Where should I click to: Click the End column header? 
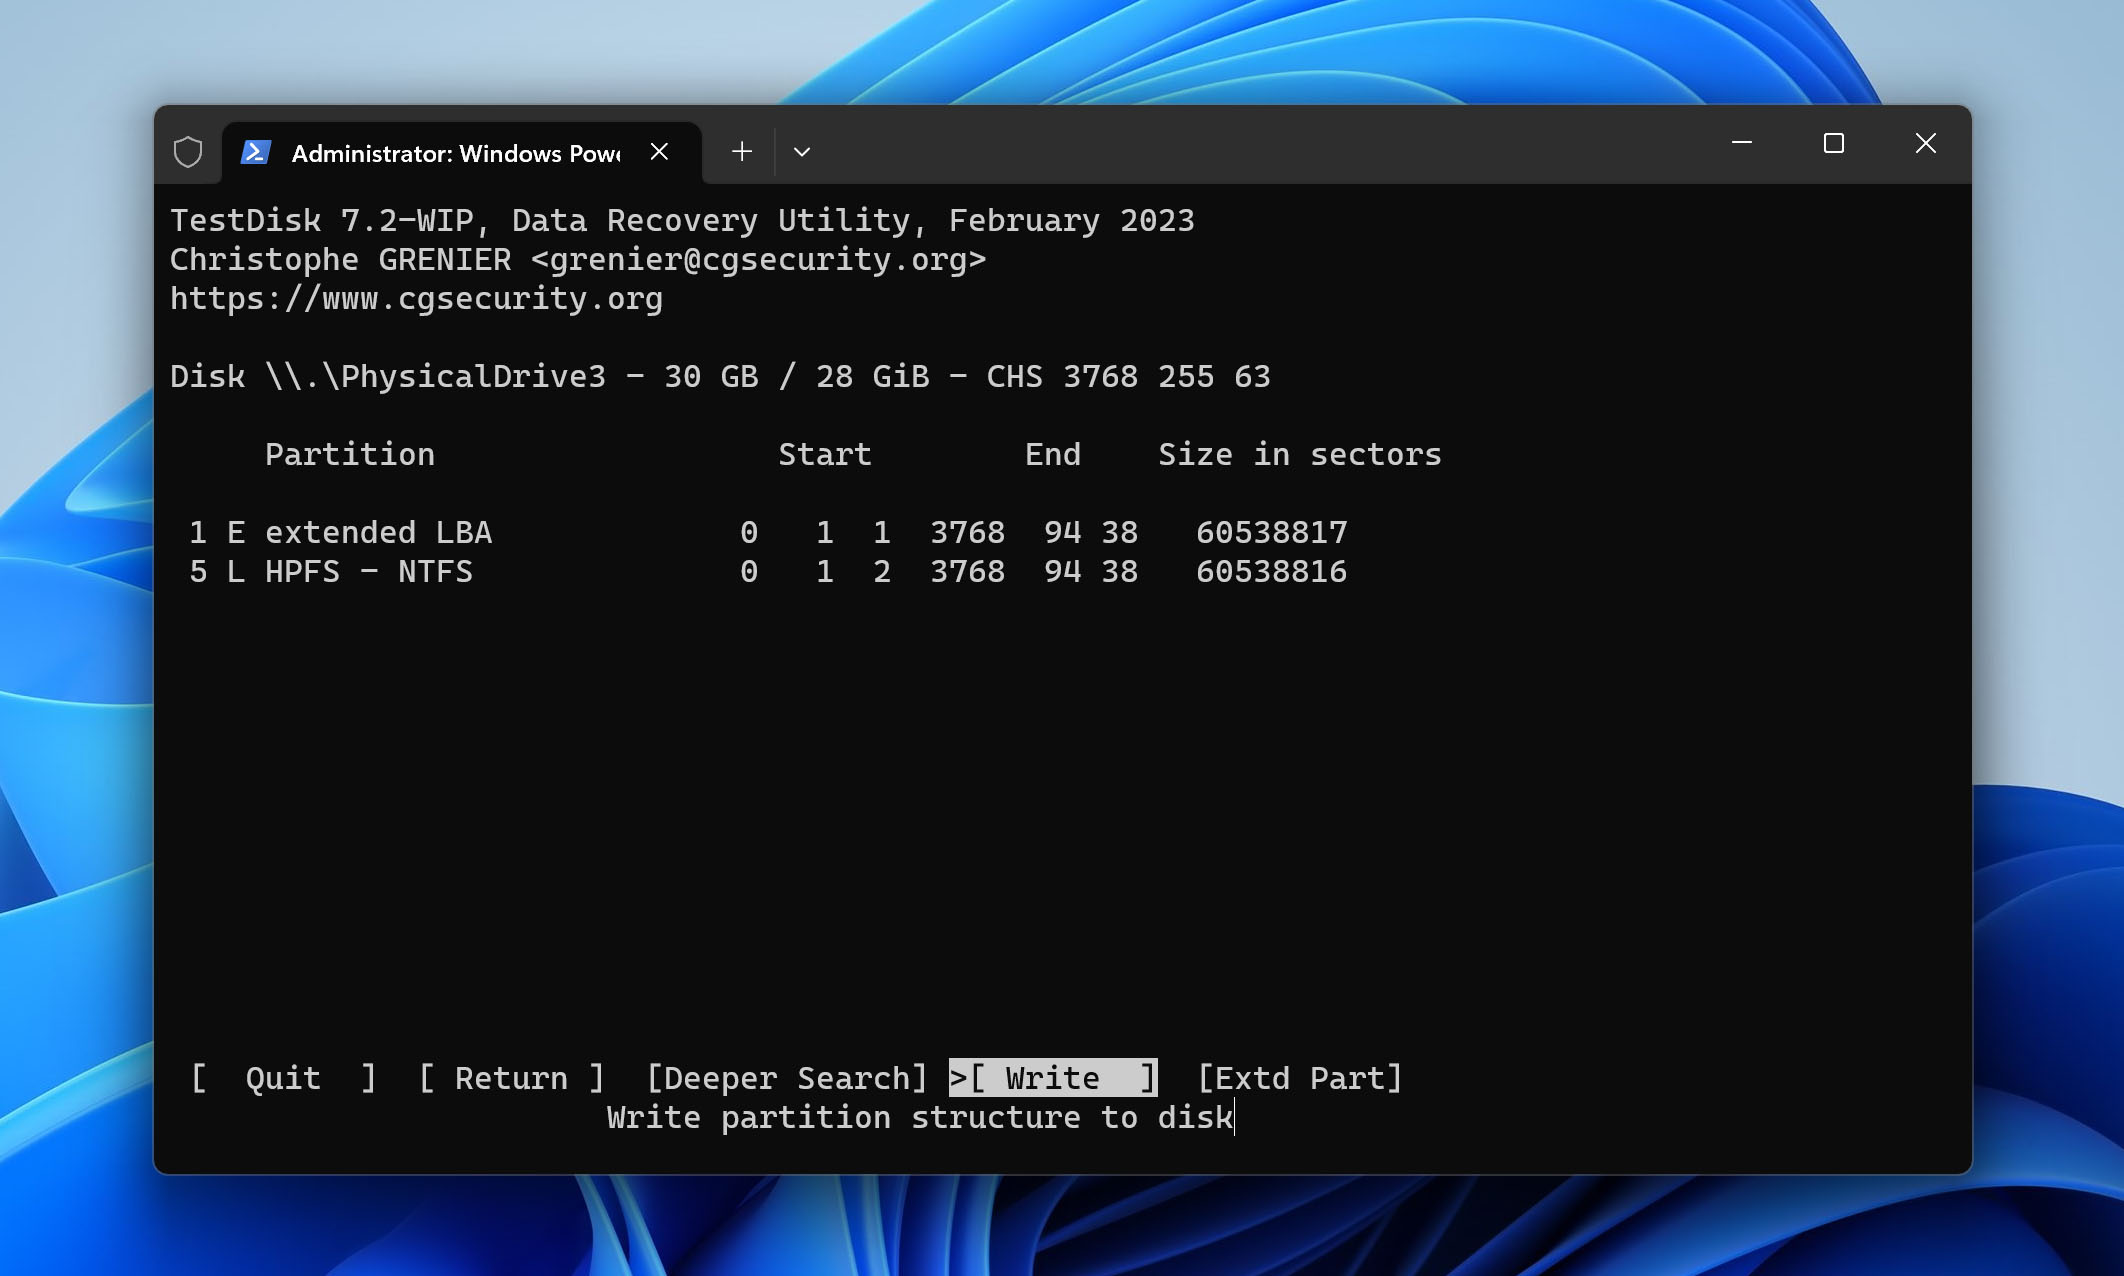(x=1053, y=454)
